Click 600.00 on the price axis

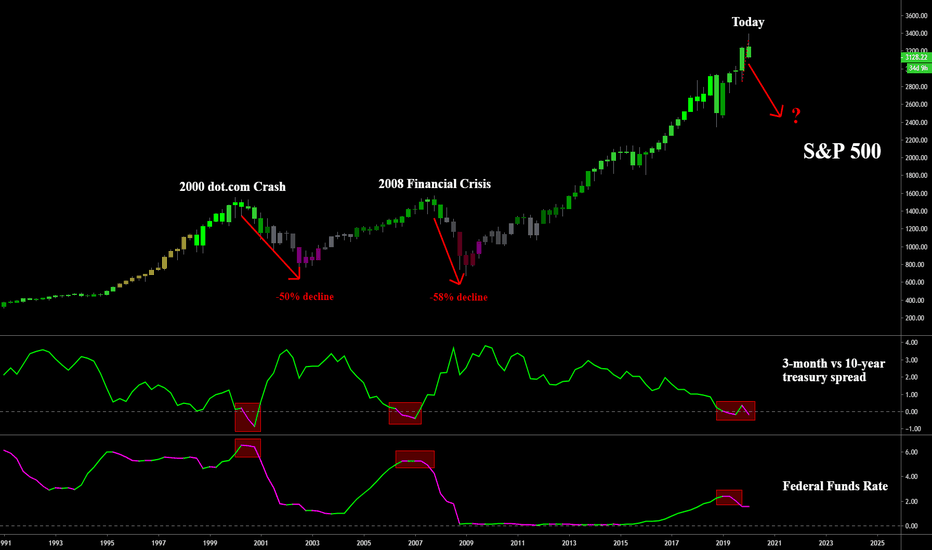pos(916,282)
